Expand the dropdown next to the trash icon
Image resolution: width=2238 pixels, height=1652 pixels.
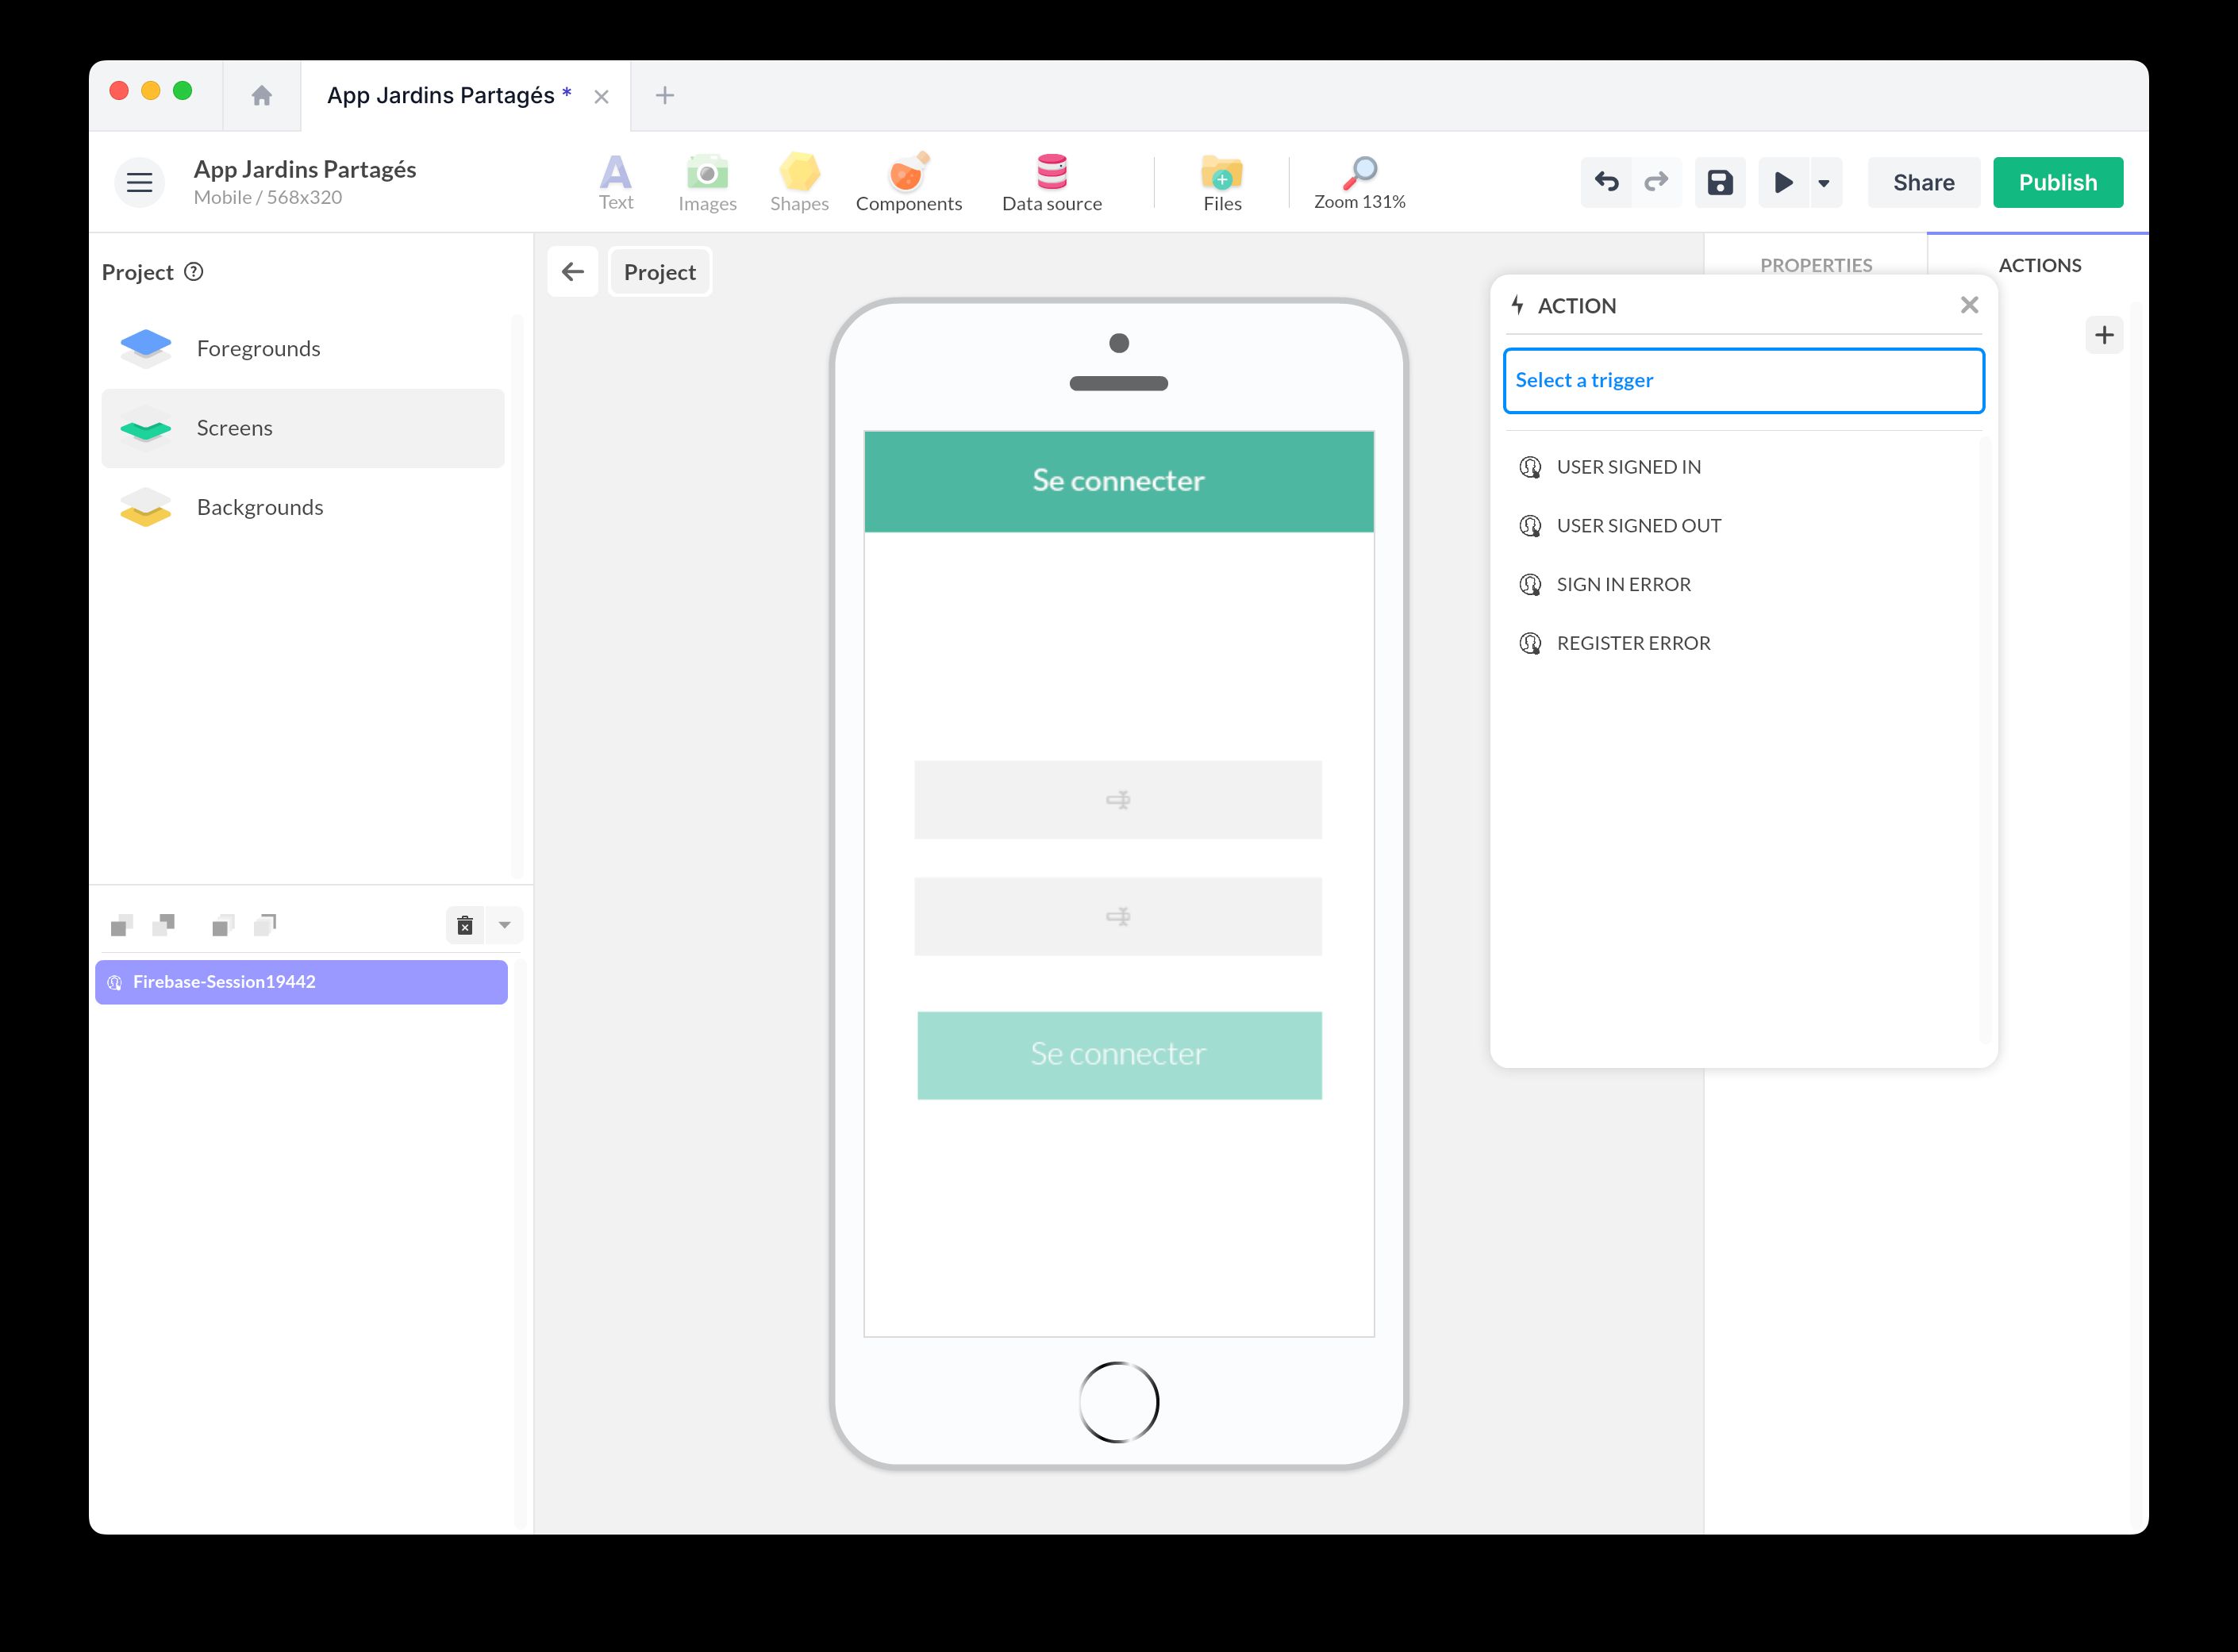tap(505, 925)
